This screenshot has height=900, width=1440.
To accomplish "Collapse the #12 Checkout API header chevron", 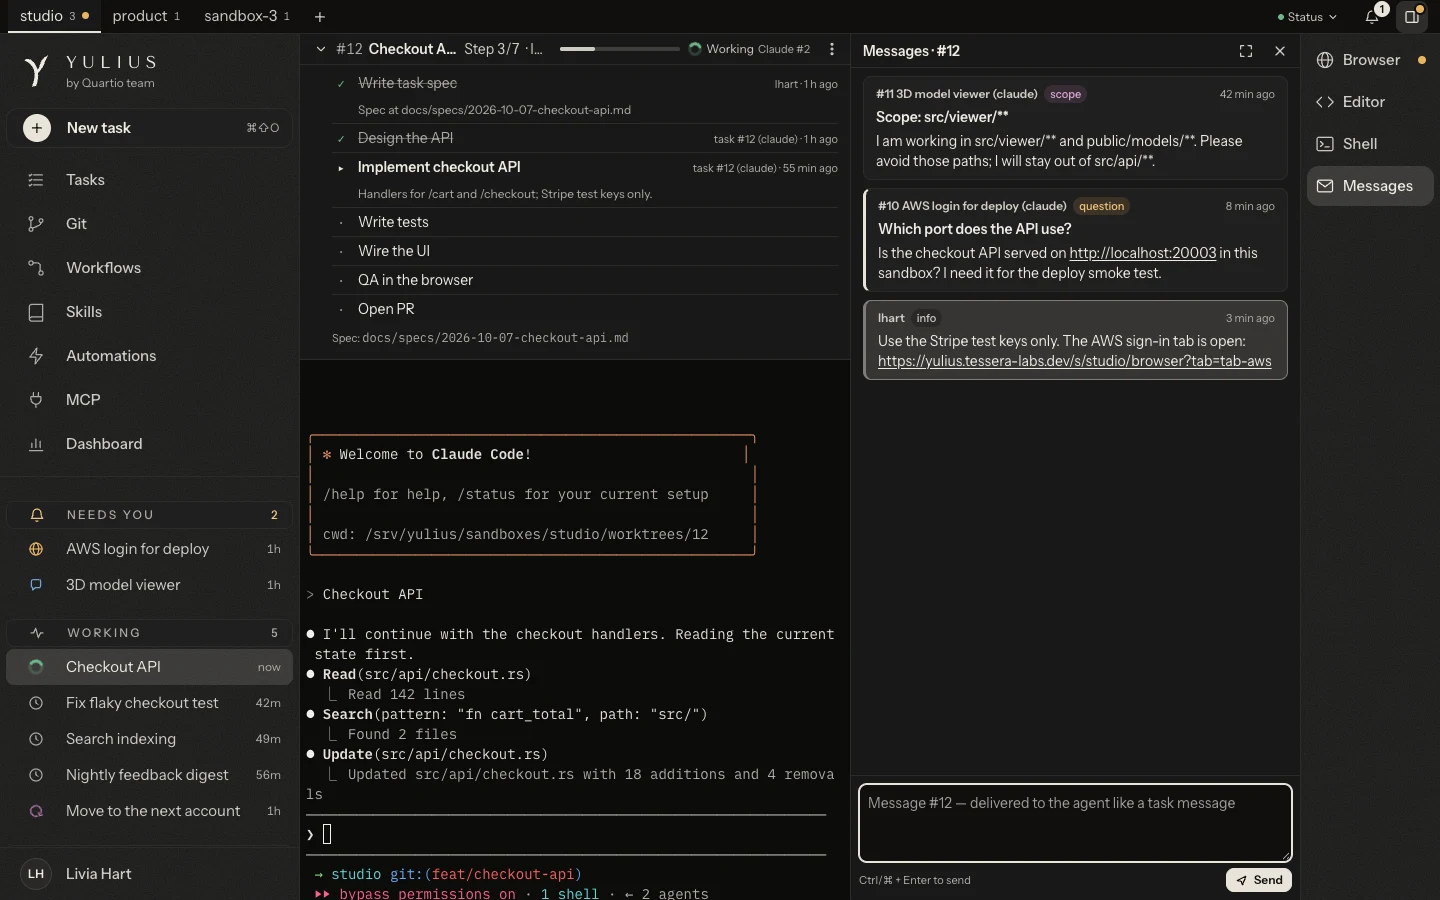I will coord(320,49).
